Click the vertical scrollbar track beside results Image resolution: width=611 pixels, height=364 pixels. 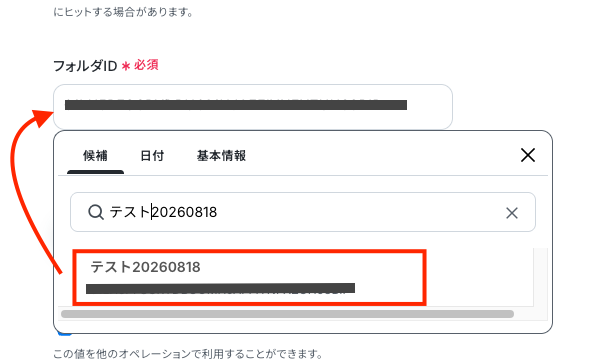click(540, 277)
